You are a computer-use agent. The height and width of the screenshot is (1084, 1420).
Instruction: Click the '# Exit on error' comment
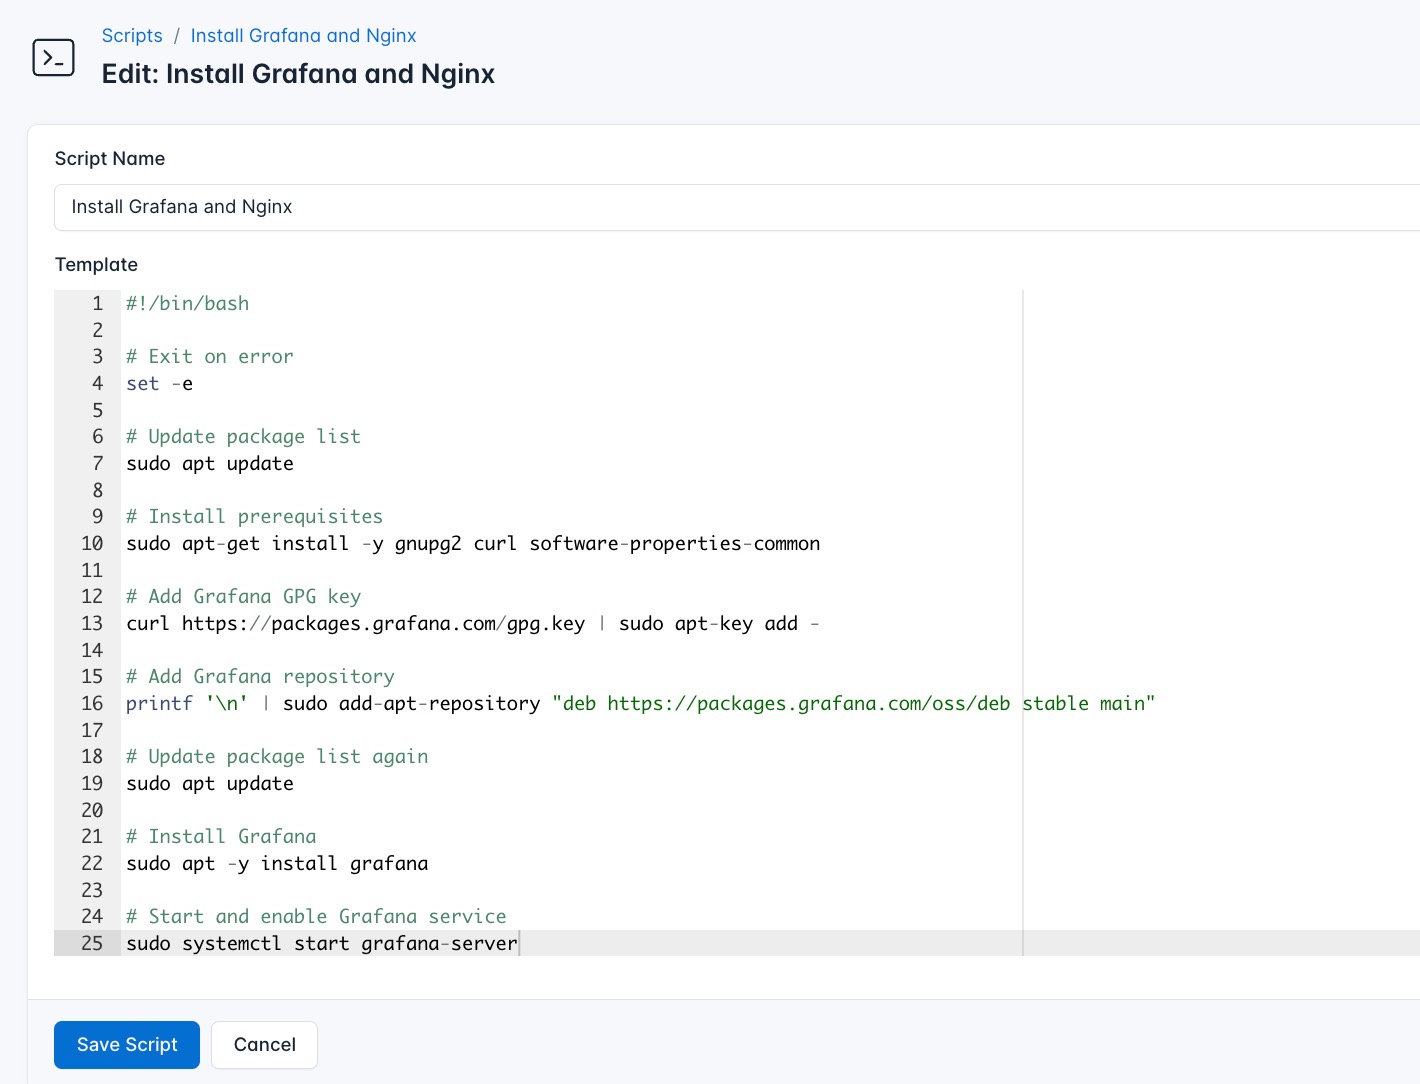[209, 356]
